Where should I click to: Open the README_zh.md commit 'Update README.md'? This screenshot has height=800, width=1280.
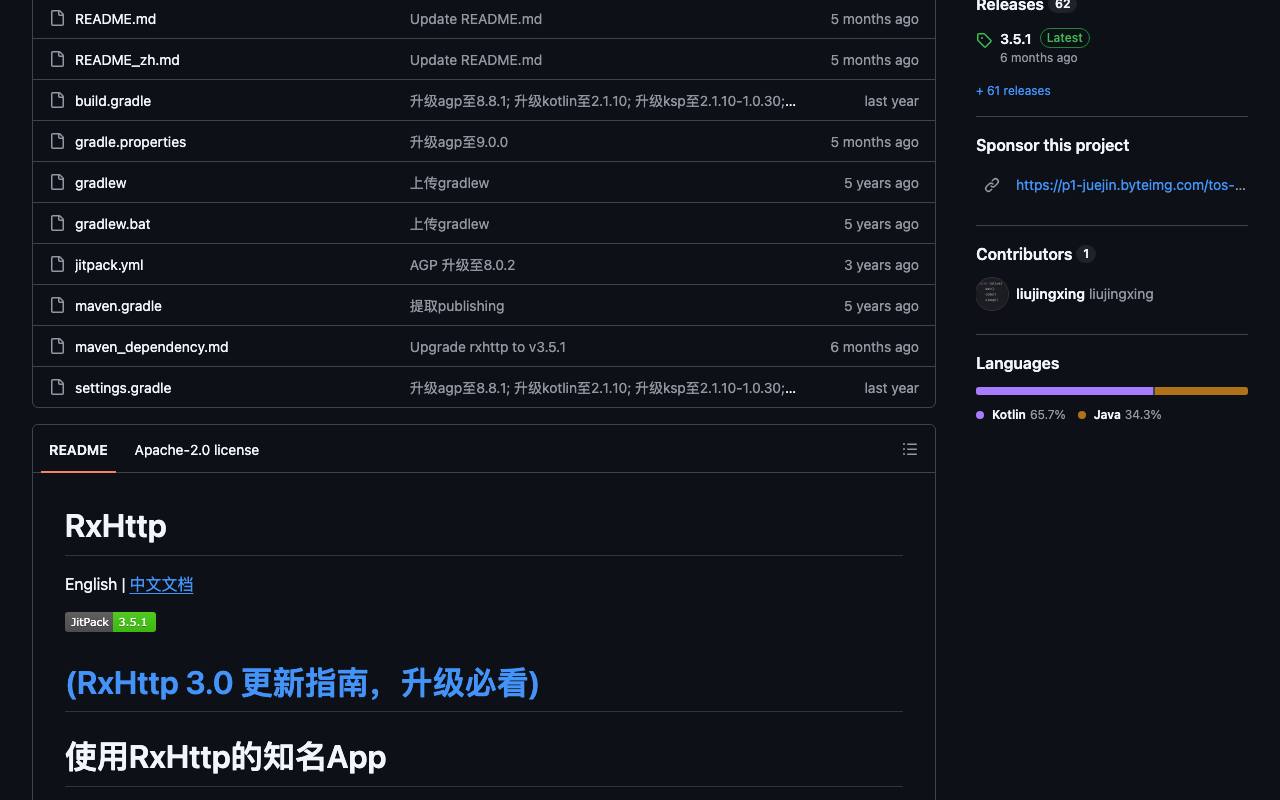pyautogui.click(x=476, y=60)
